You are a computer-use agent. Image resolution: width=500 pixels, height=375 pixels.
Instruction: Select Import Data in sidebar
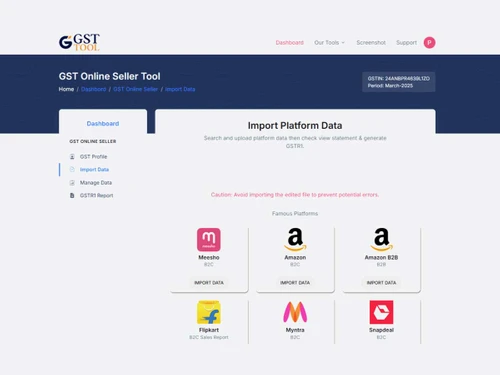click(x=94, y=170)
